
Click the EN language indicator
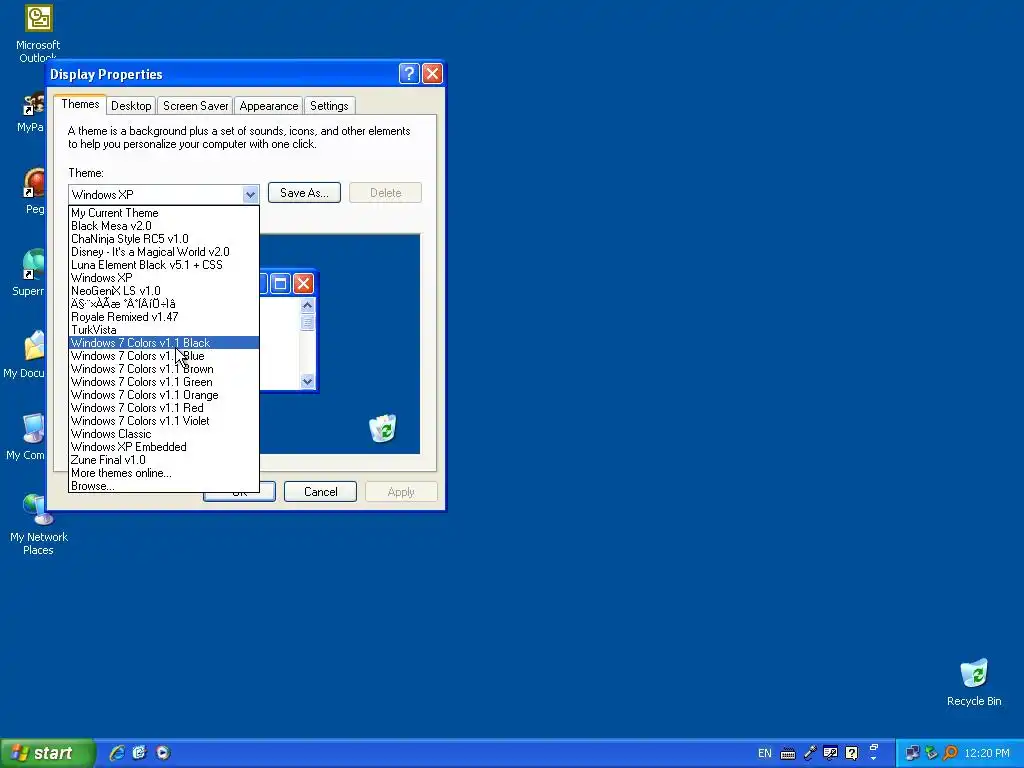pyautogui.click(x=765, y=754)
